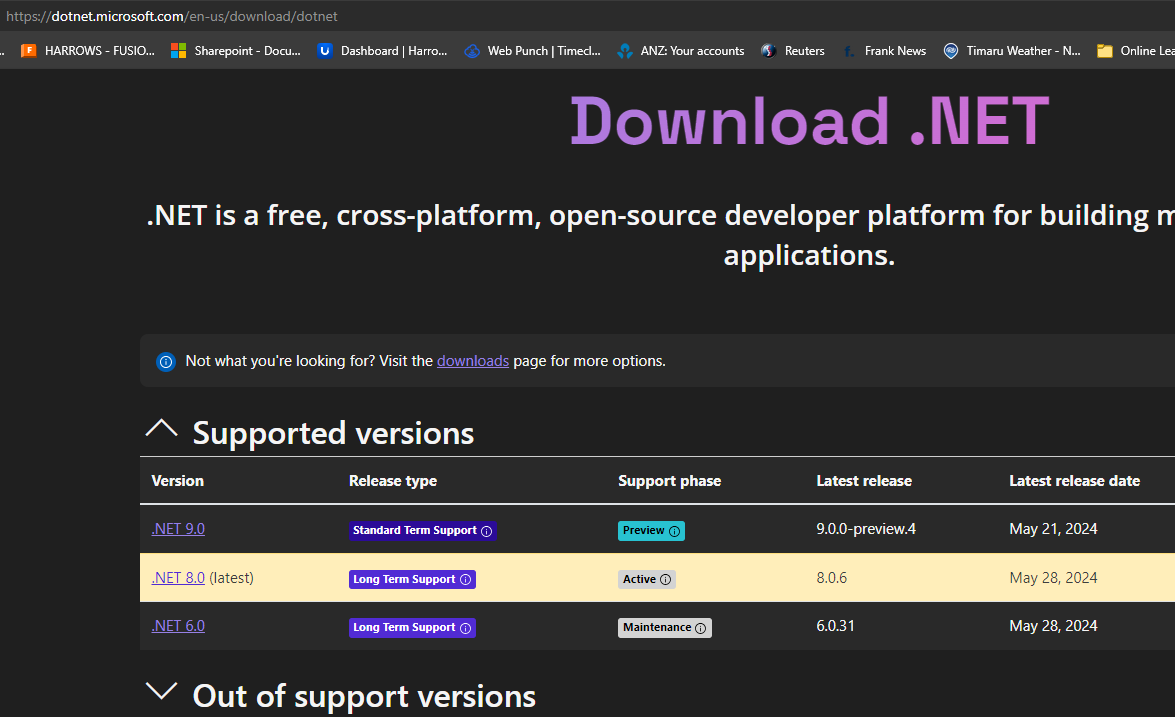Click the blue info icon in the notice banner

(166, 362)
